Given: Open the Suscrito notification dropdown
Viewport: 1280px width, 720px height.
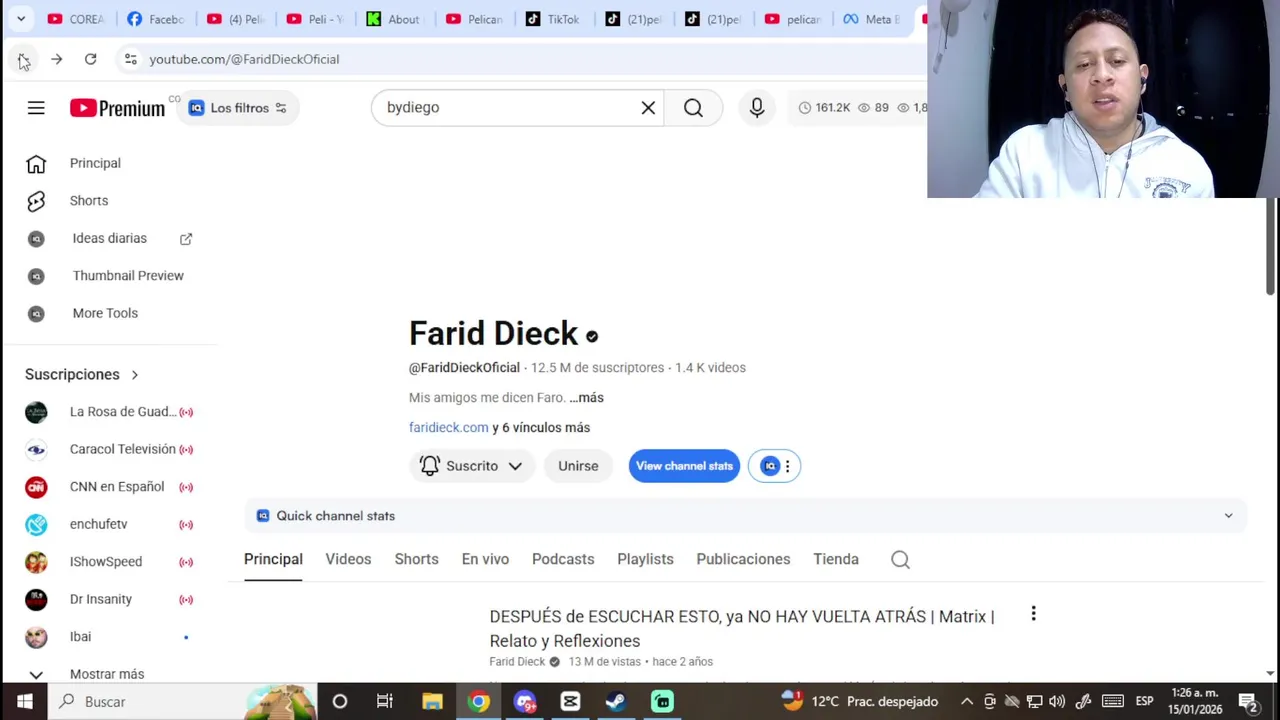Looking at the screenshot, I should point(471,466).
